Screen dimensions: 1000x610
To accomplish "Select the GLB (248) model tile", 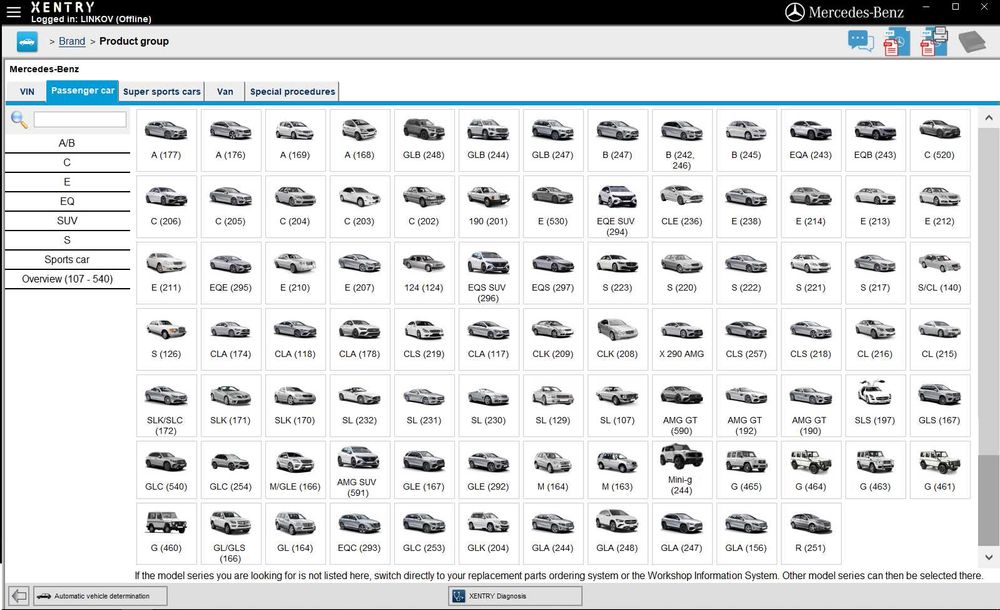I will point(423,140).
